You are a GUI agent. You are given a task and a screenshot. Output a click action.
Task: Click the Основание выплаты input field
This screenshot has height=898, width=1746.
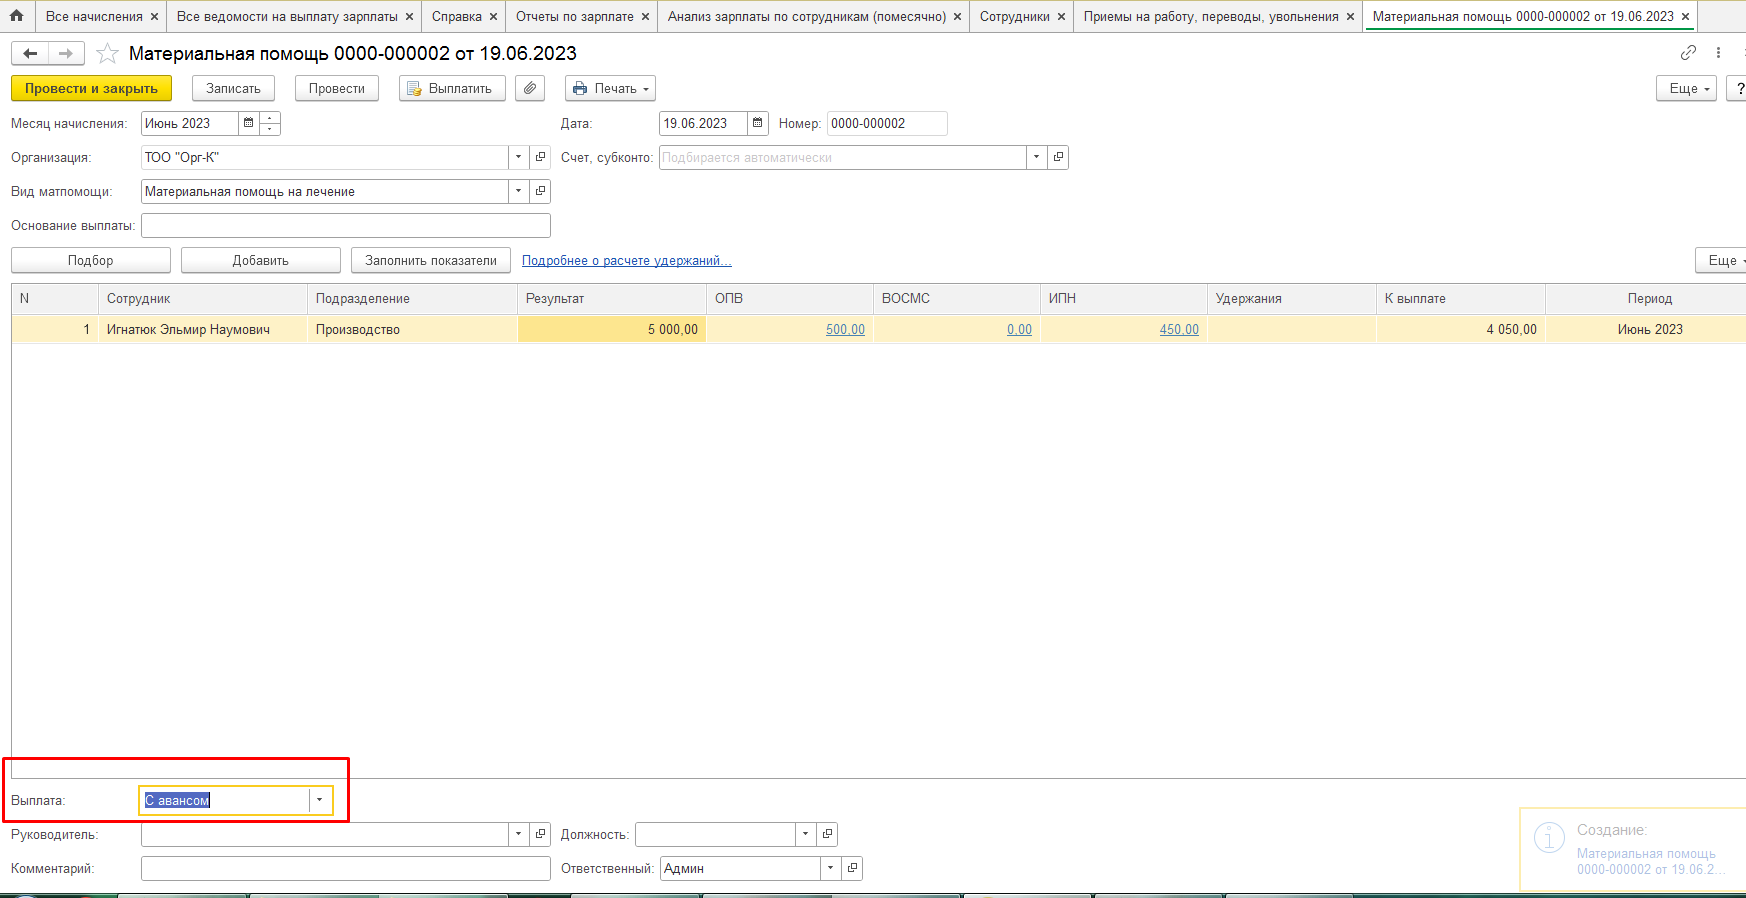click(345, 226)
